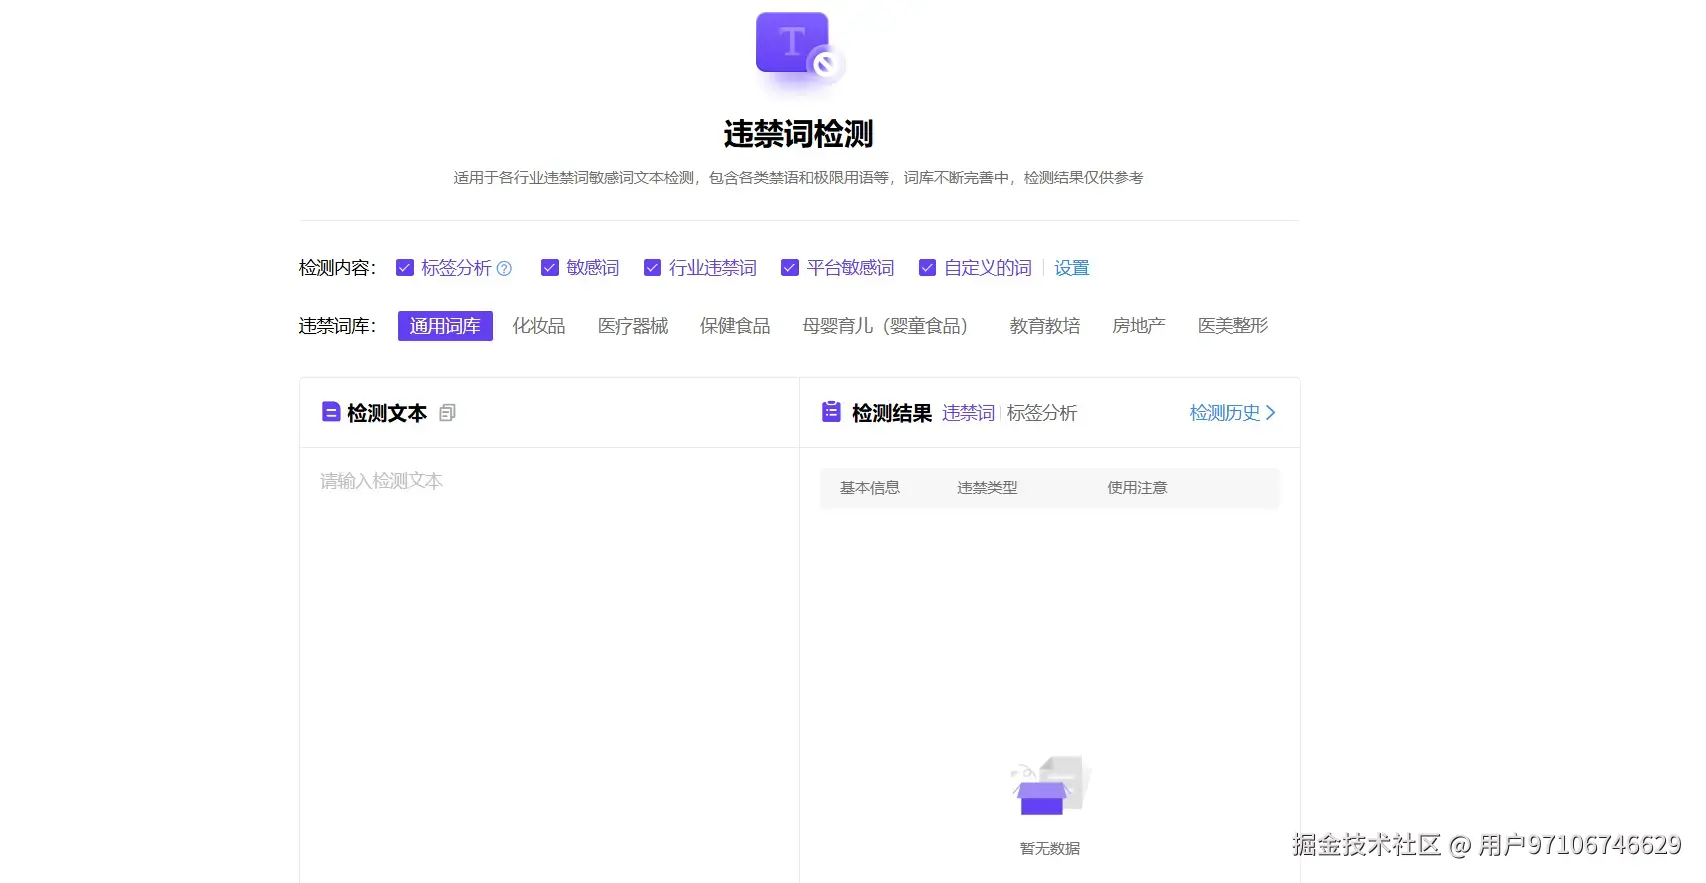
Task: Select the 通用词库 library
Action: (x=445, y=326)
